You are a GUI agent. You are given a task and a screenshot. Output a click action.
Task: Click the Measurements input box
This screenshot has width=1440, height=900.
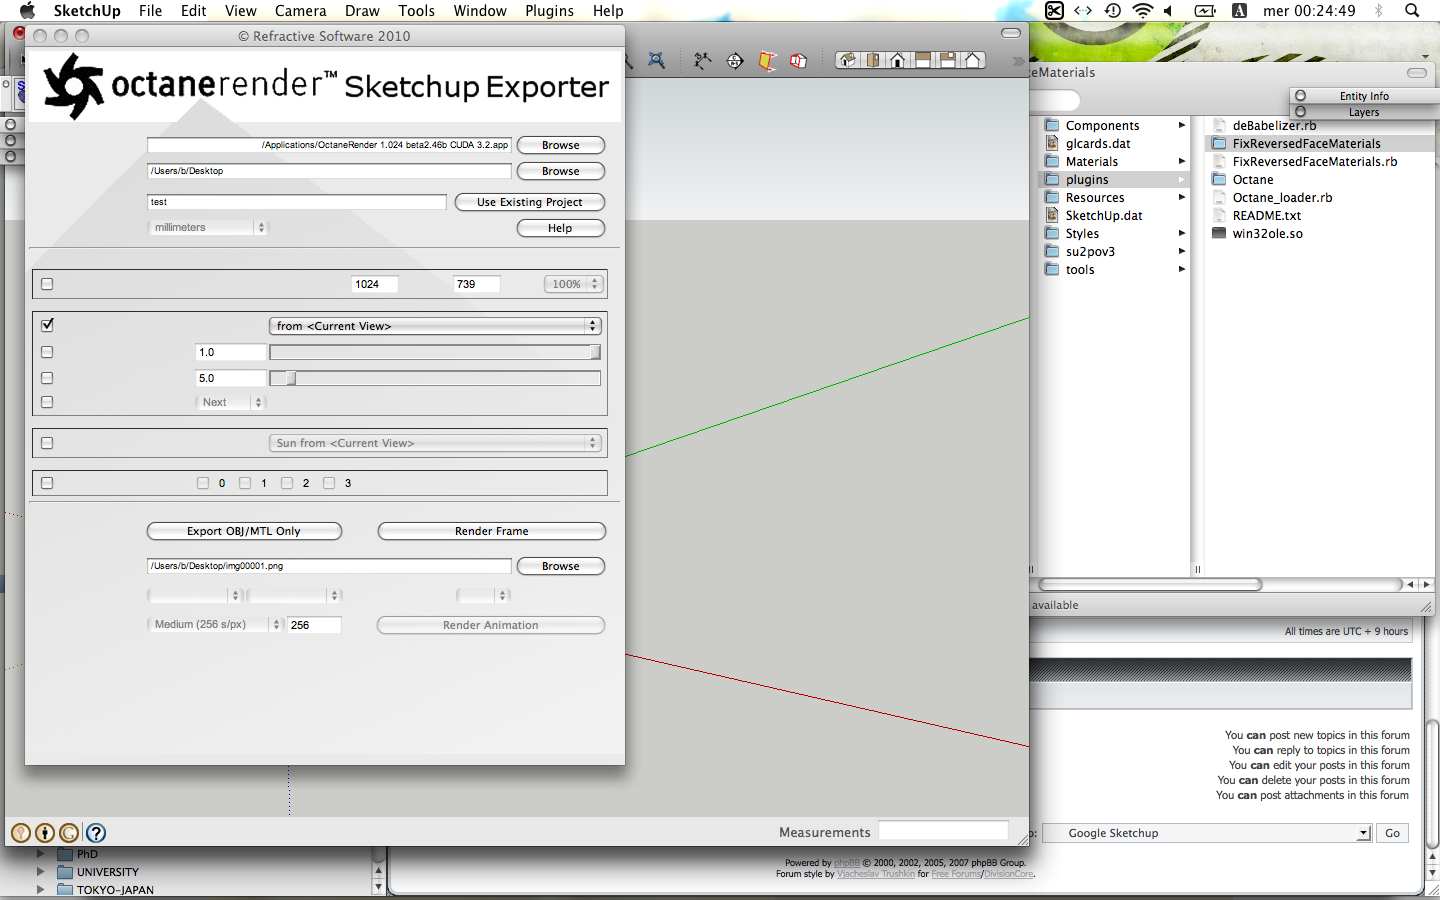coord(943,831)
